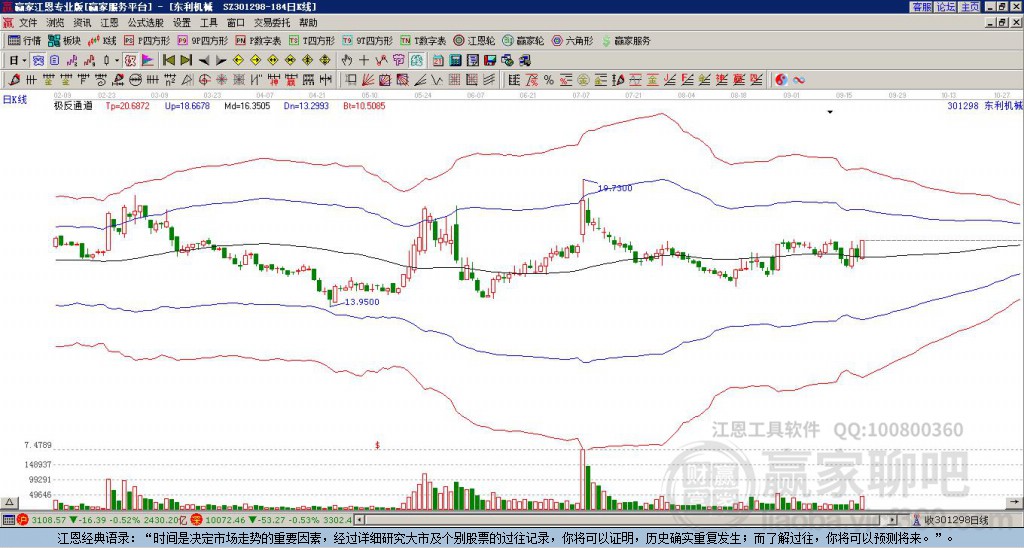Jump to last bar with green skip-forward arrow
Viewport: 1024px width, 548px height.
pyautogui.click(x=186, y=61)
